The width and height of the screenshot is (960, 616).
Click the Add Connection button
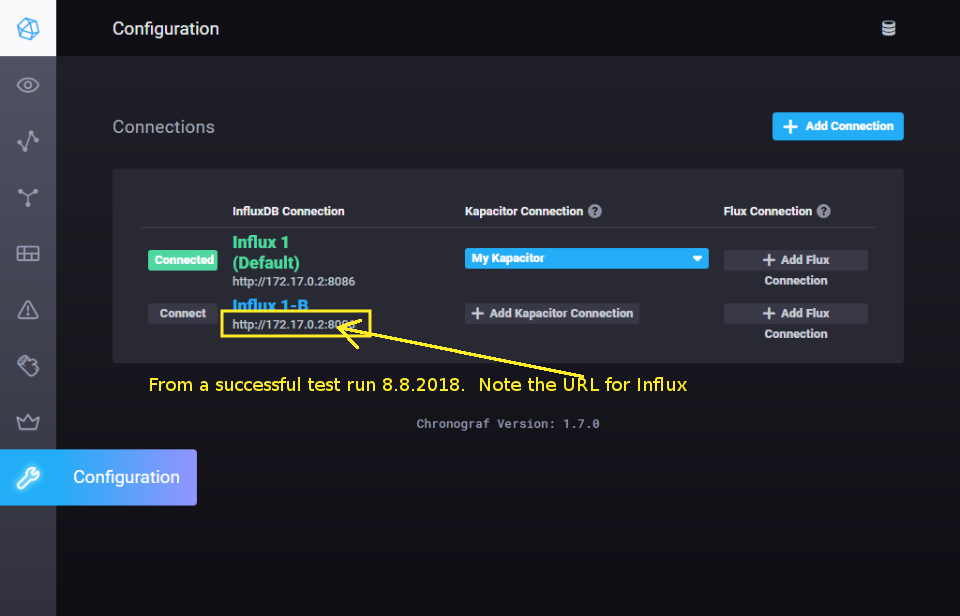tap(837, 126)
